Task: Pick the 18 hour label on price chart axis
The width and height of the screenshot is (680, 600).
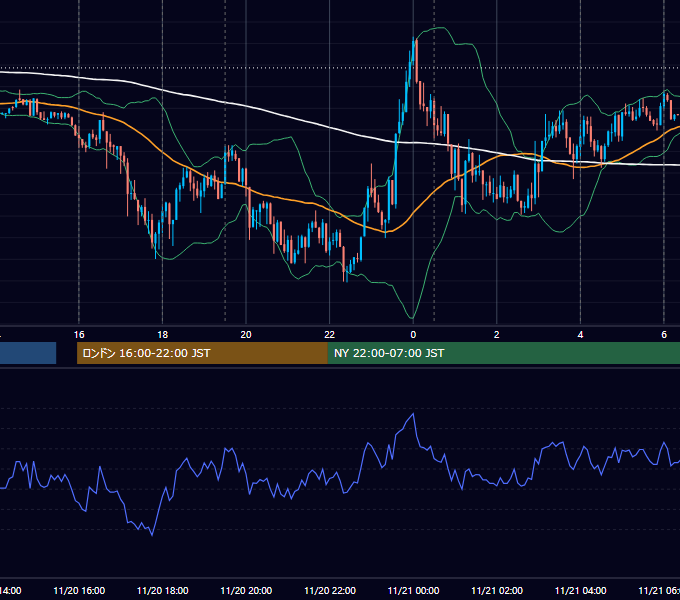Action: click(162, 335)
